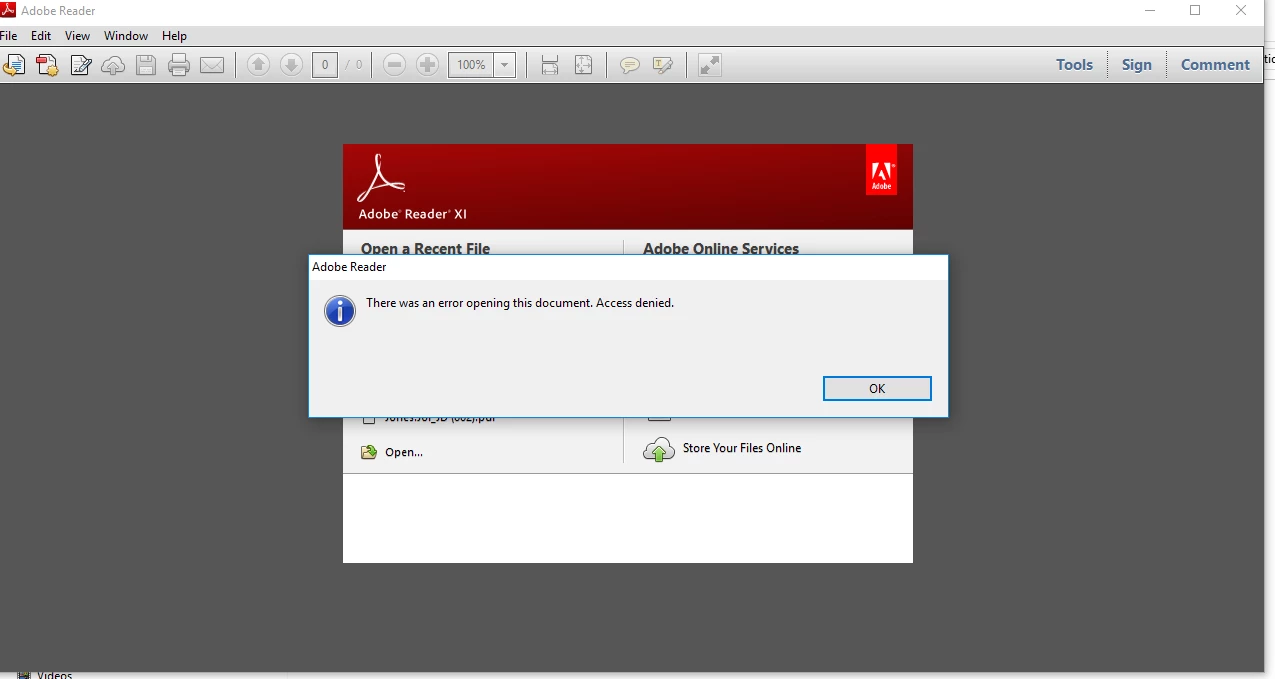This screenshot has width=1275, height=679.
Task: Click the previous page up arrow
Action: pos(258,65)
